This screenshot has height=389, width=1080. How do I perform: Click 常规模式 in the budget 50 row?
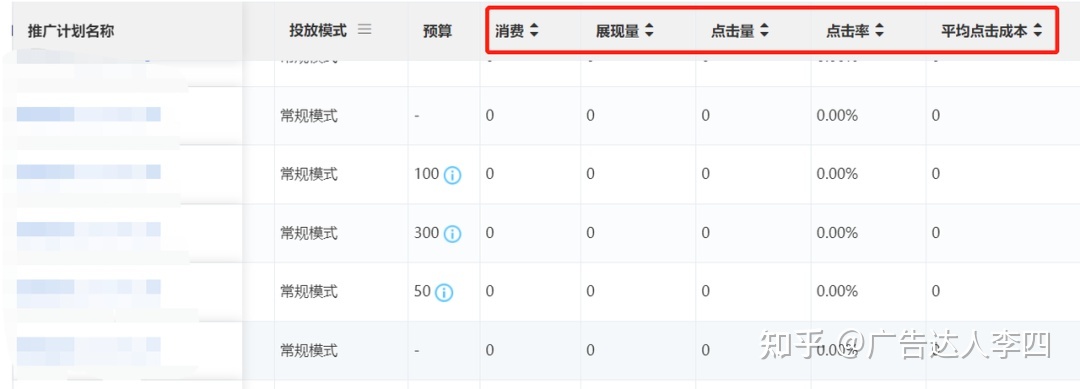coord(309,292)
